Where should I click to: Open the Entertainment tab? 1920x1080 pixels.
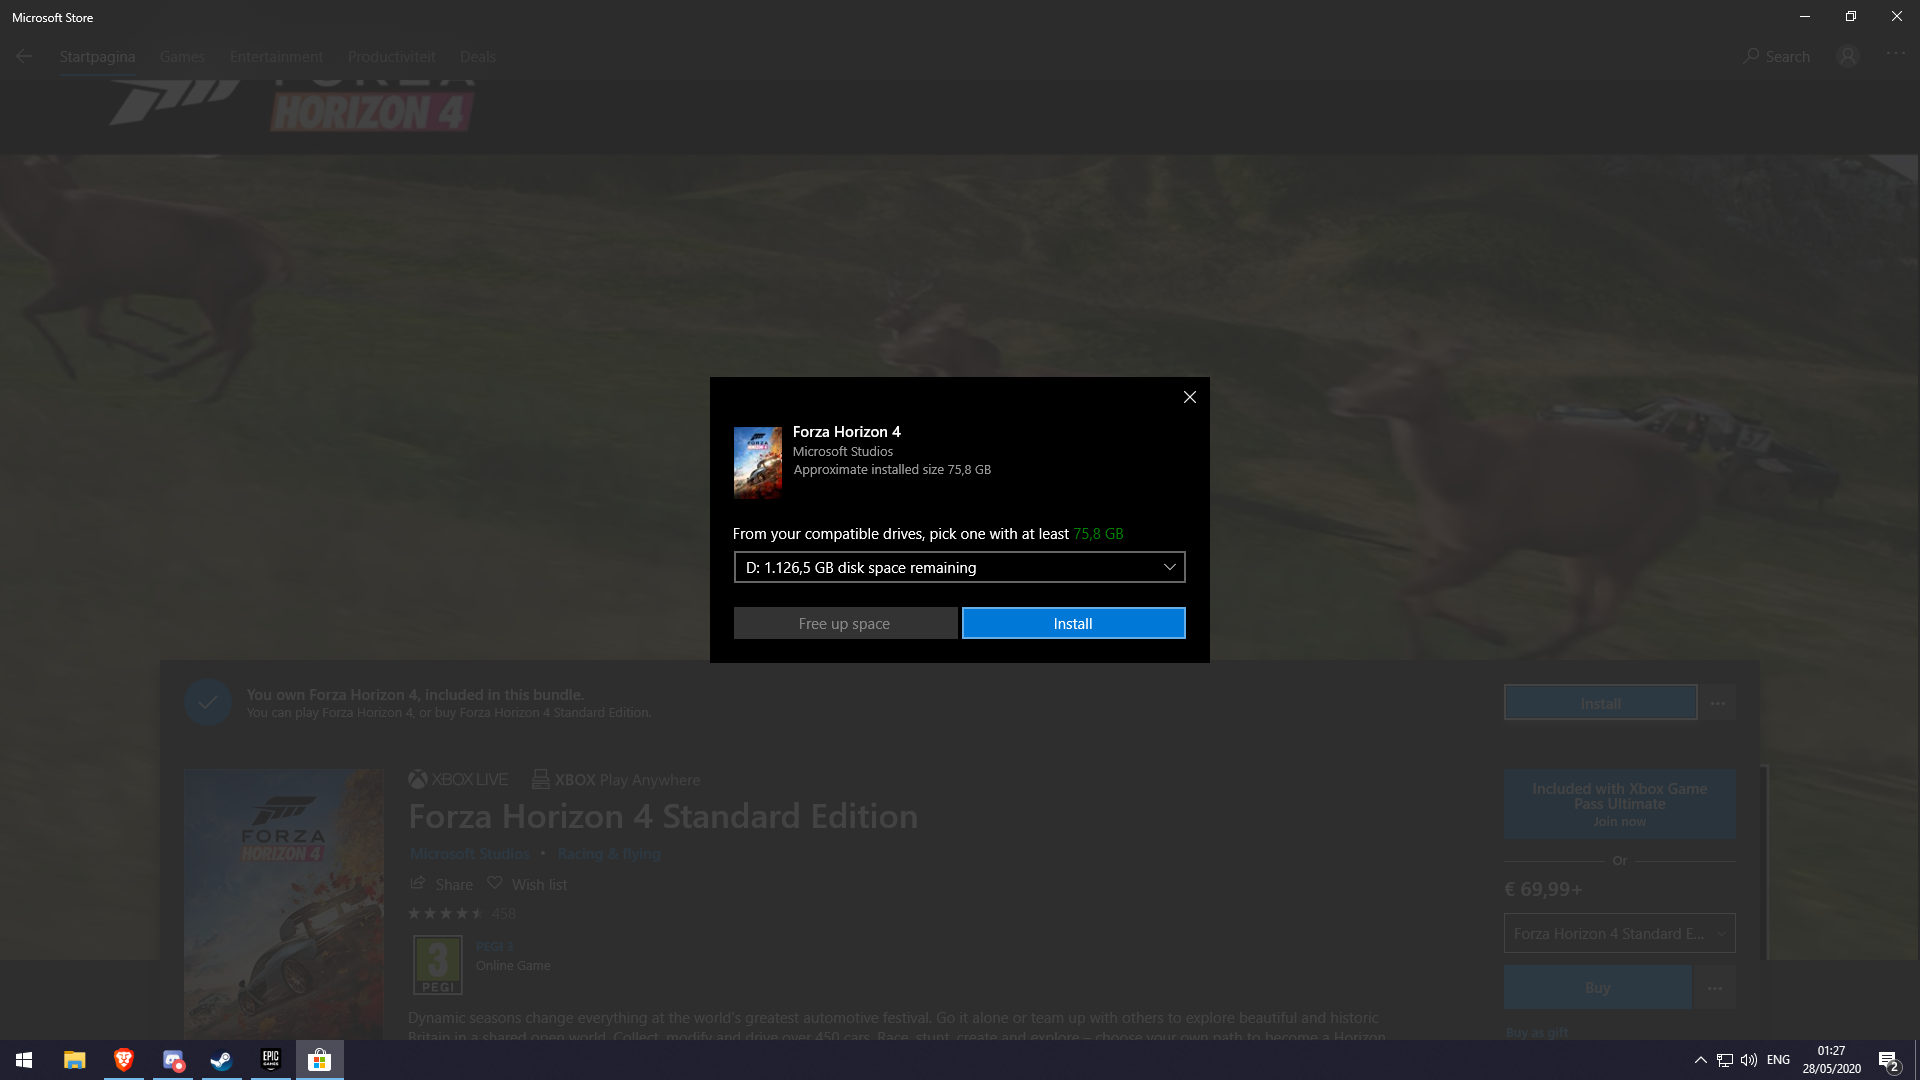[x=276, y=57]
